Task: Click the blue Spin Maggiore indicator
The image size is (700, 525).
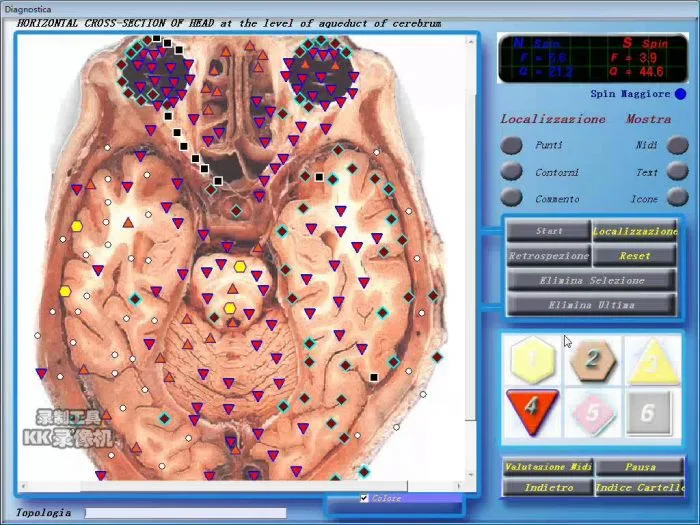Action: tap(680, 94)
